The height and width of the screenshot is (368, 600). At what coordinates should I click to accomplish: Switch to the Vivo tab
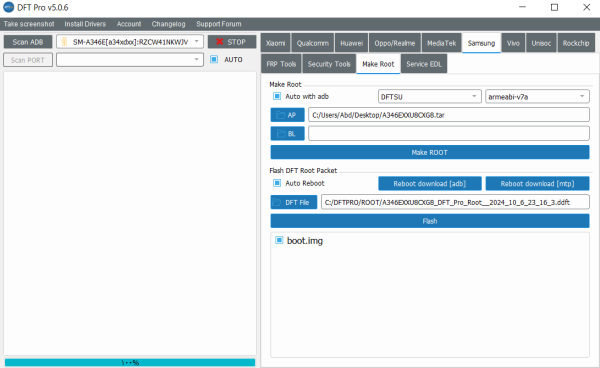(513, 43)
